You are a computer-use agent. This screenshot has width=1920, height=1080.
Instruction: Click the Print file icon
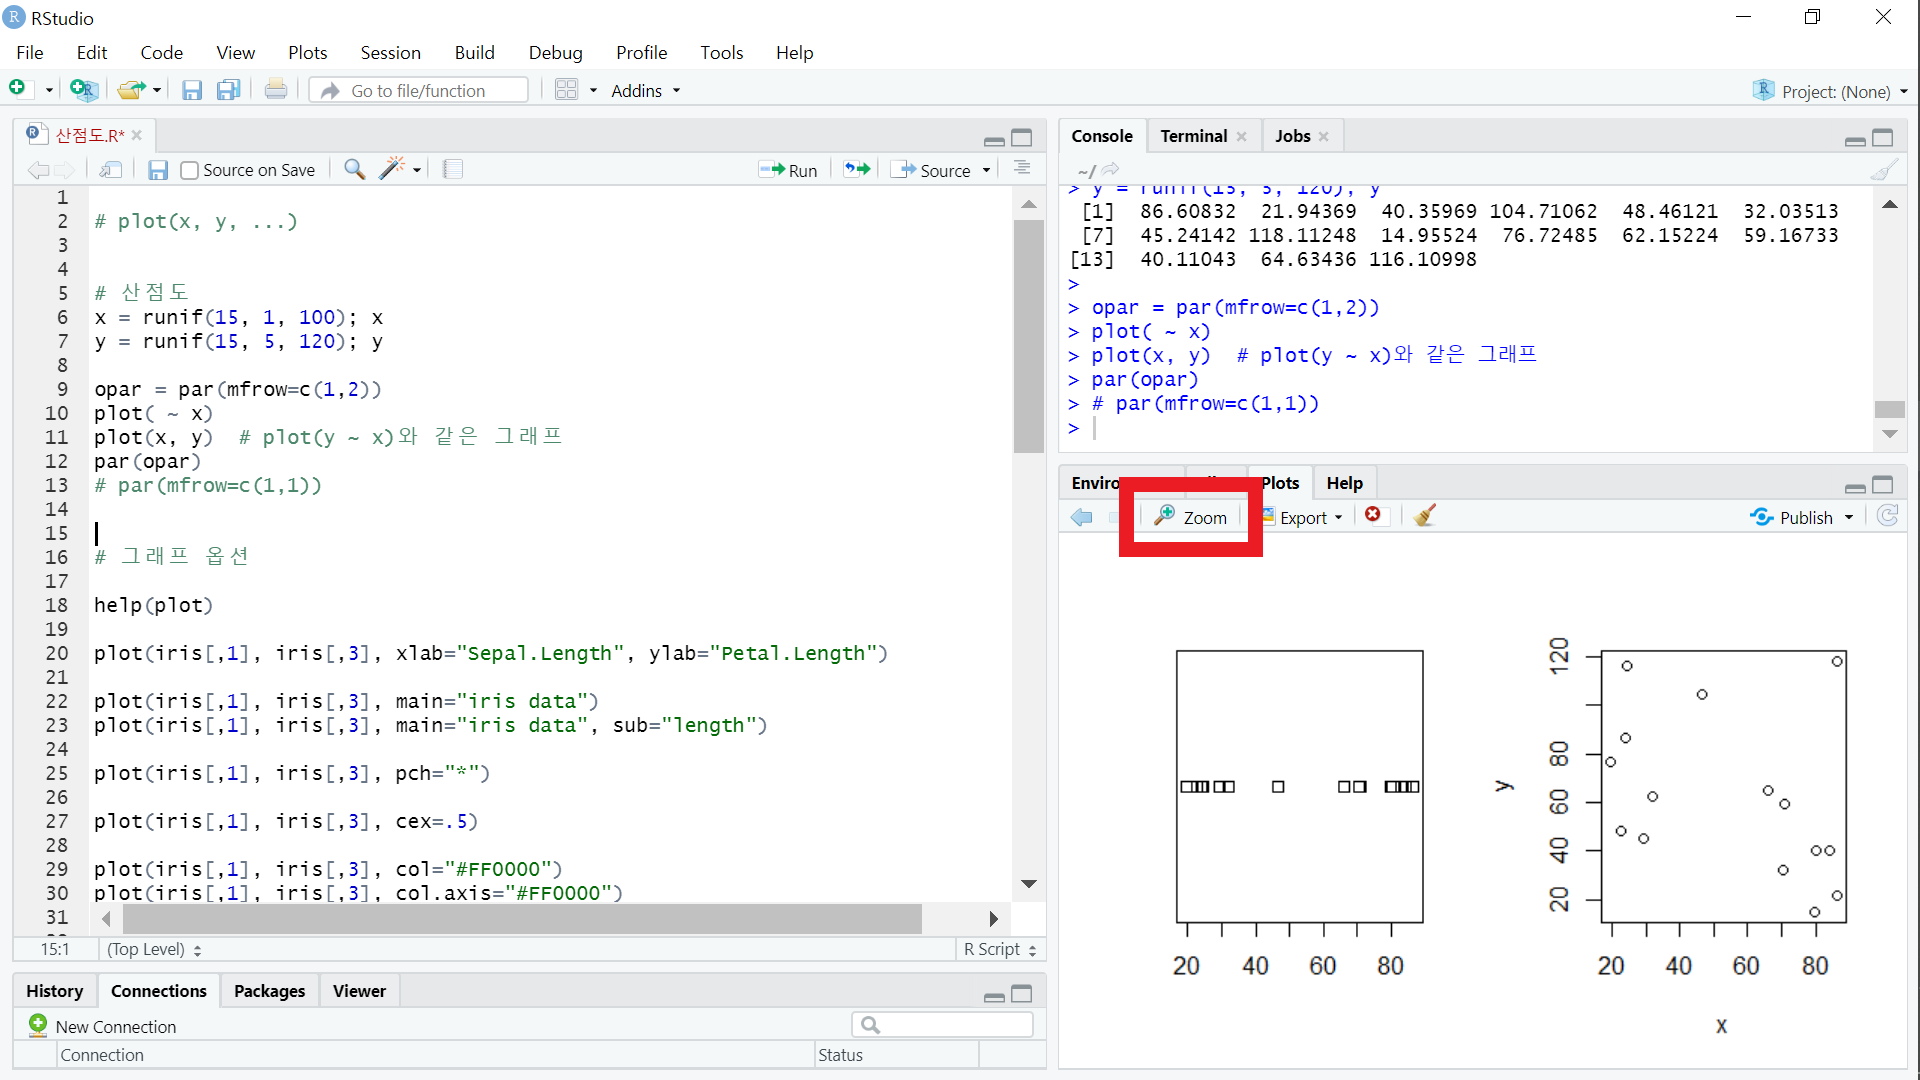(276, 91)
